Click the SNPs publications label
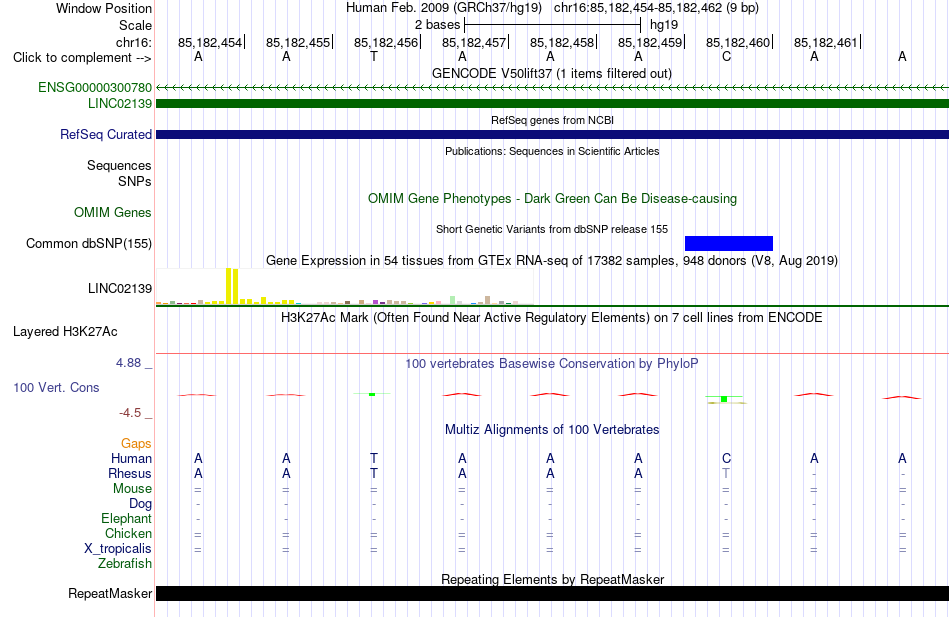Image resolution: width=950 pixels, height=617 pixels. [135, 181]
